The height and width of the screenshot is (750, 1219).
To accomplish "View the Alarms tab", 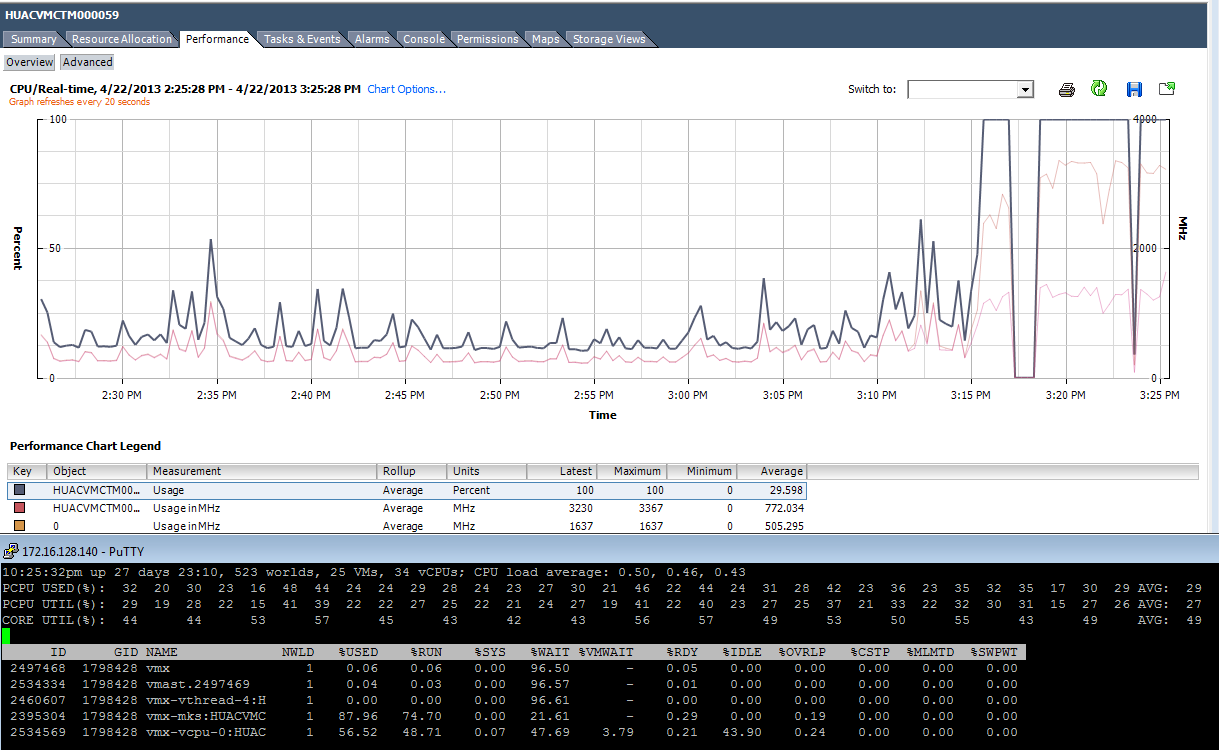I will (x=372, y=39).
